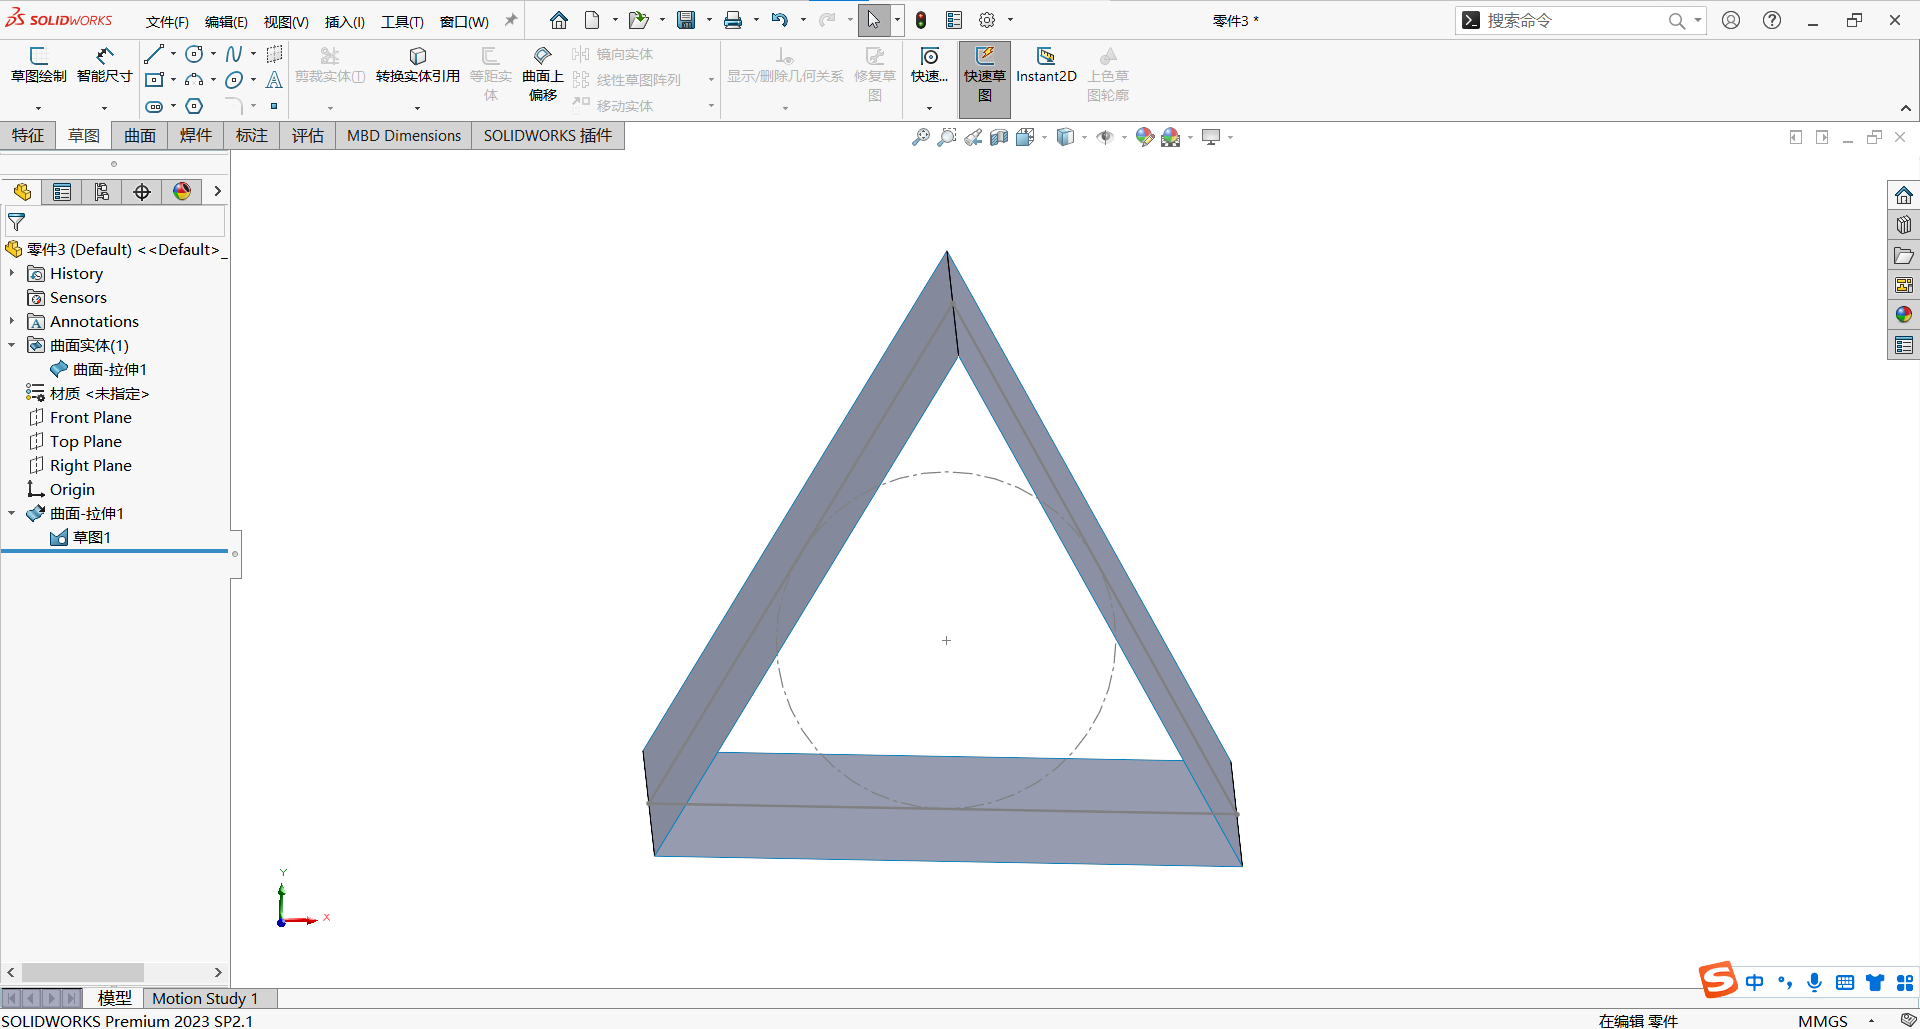Click the Smart Dimension (智能尺寸) tool

tap(104, 63)
